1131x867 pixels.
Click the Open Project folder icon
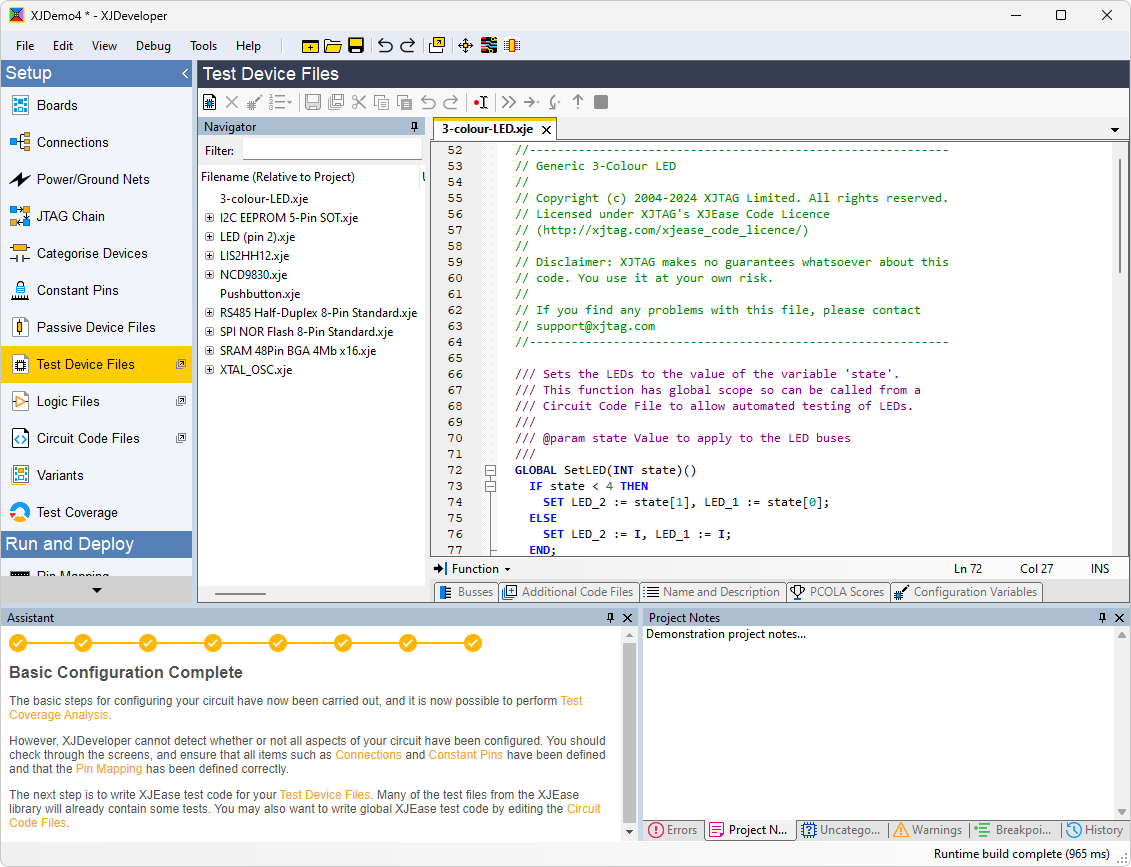[x=333, y=46]
